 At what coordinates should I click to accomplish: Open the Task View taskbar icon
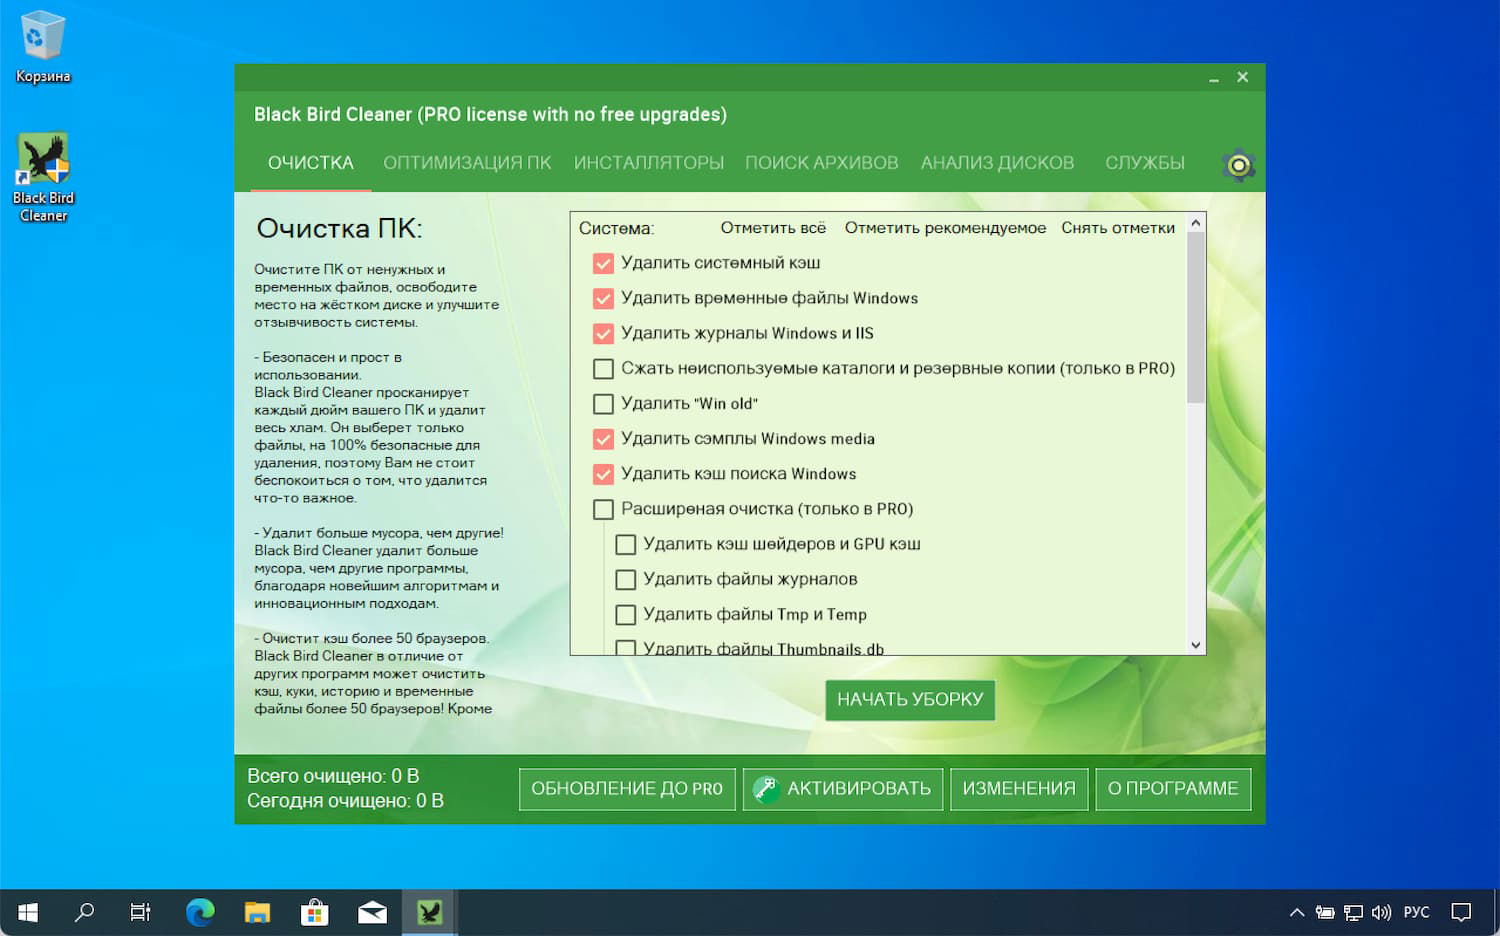pos(141,912)
